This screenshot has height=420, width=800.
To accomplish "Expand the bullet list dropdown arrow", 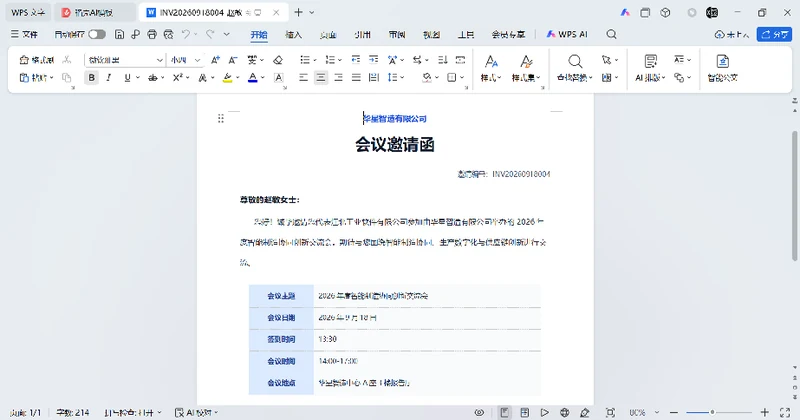I will point(315,60).
